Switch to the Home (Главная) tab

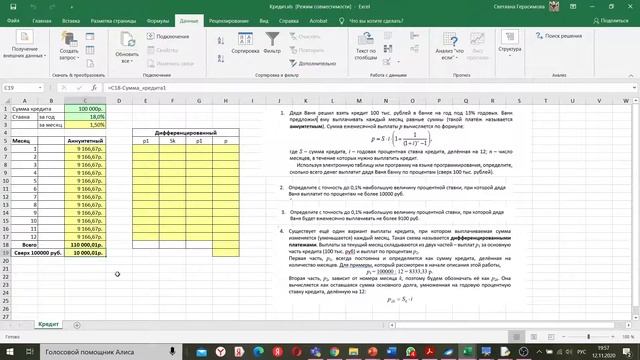point(42,21)
